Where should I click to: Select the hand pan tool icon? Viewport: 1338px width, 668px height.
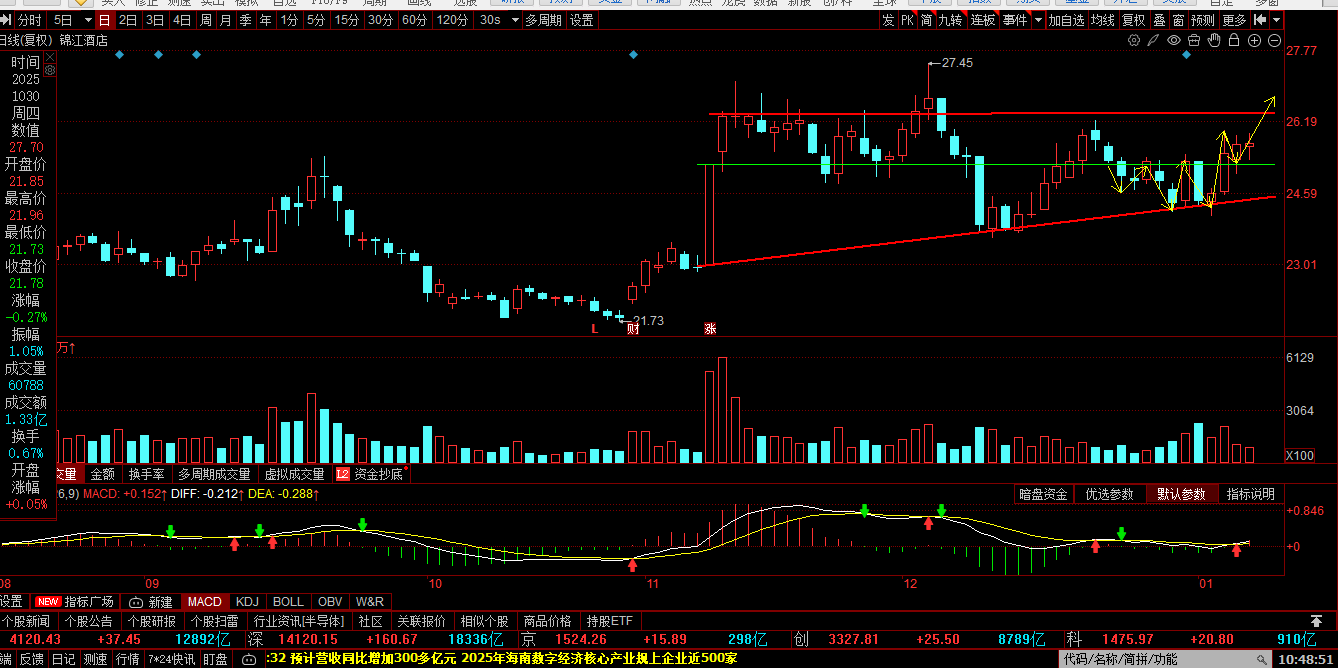point(1214,40)
